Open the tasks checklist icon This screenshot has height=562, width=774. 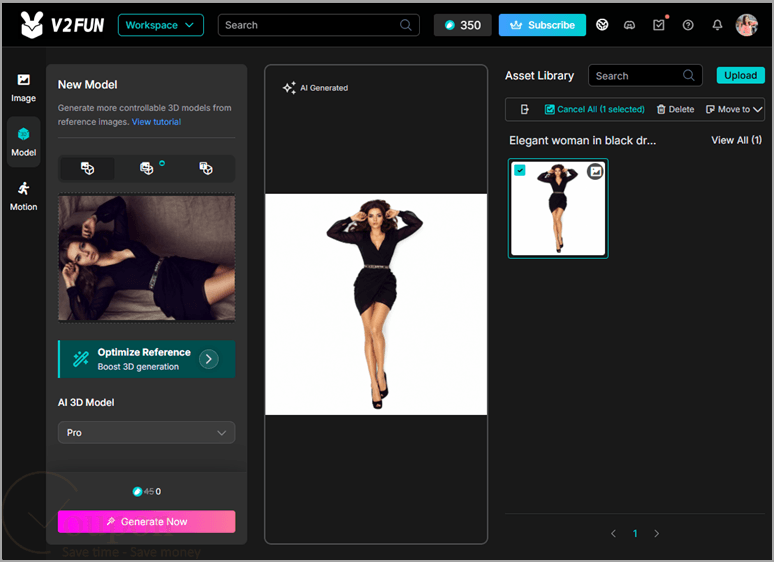coord(658,25)
